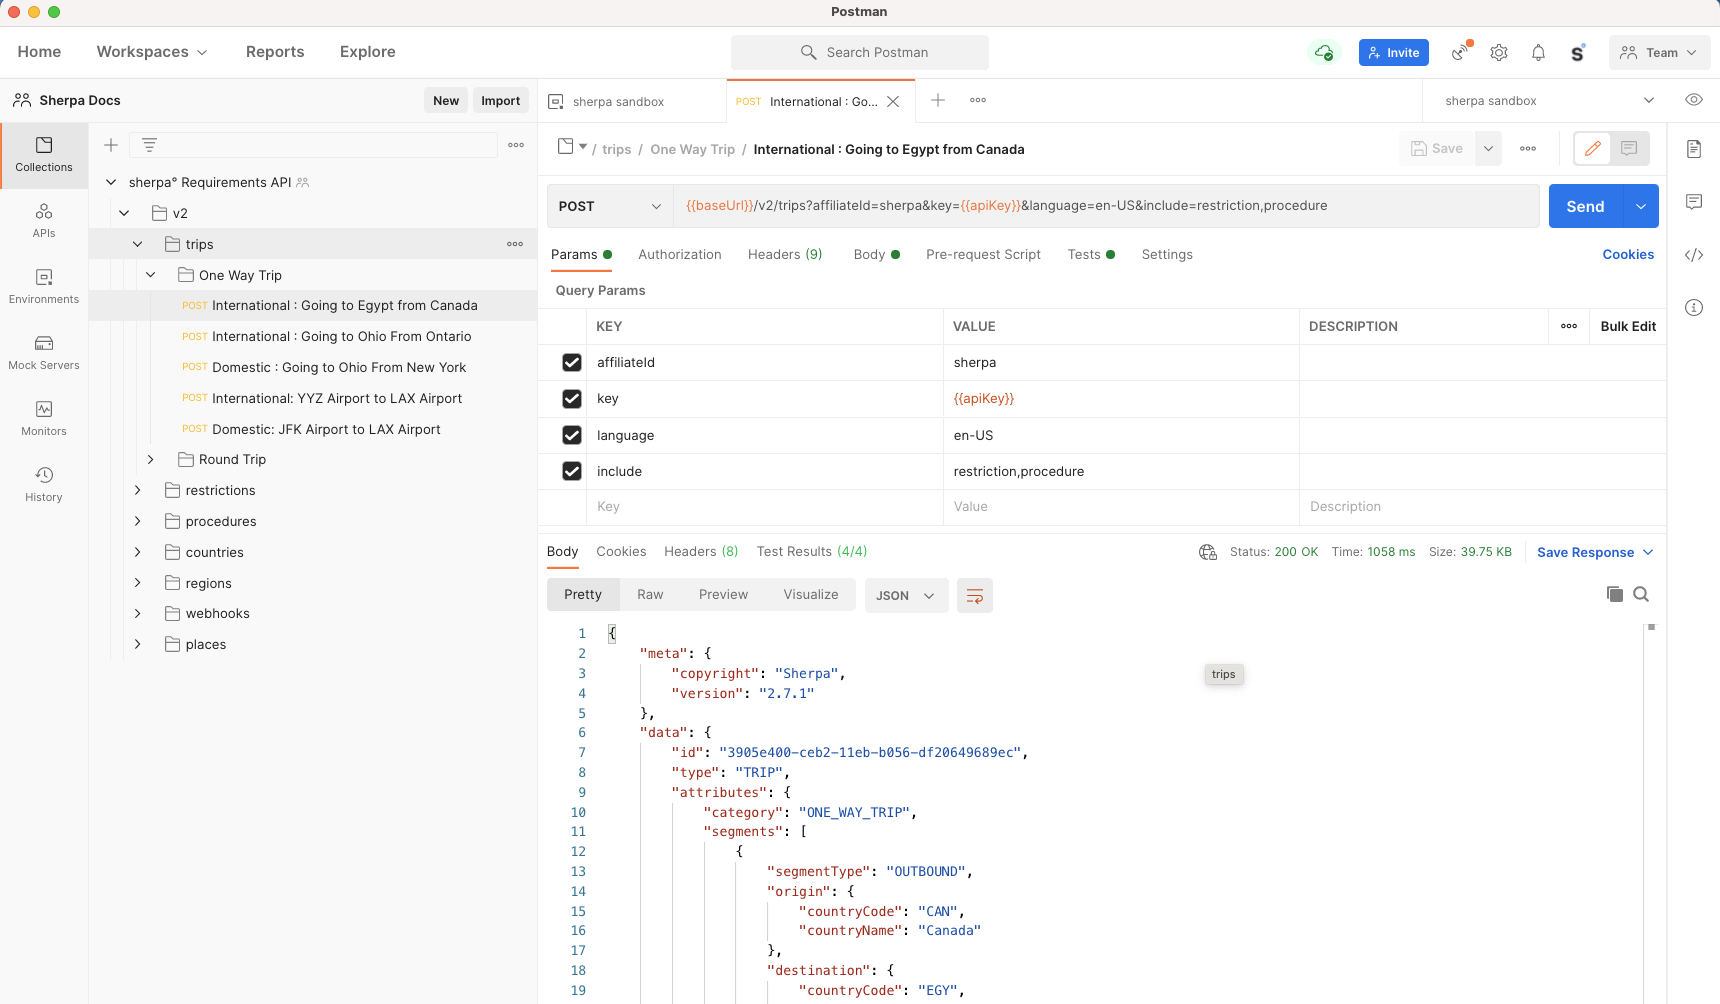Open the Team dropdown
This screenshot has width=1720, height=1004.
point(1659,52)
